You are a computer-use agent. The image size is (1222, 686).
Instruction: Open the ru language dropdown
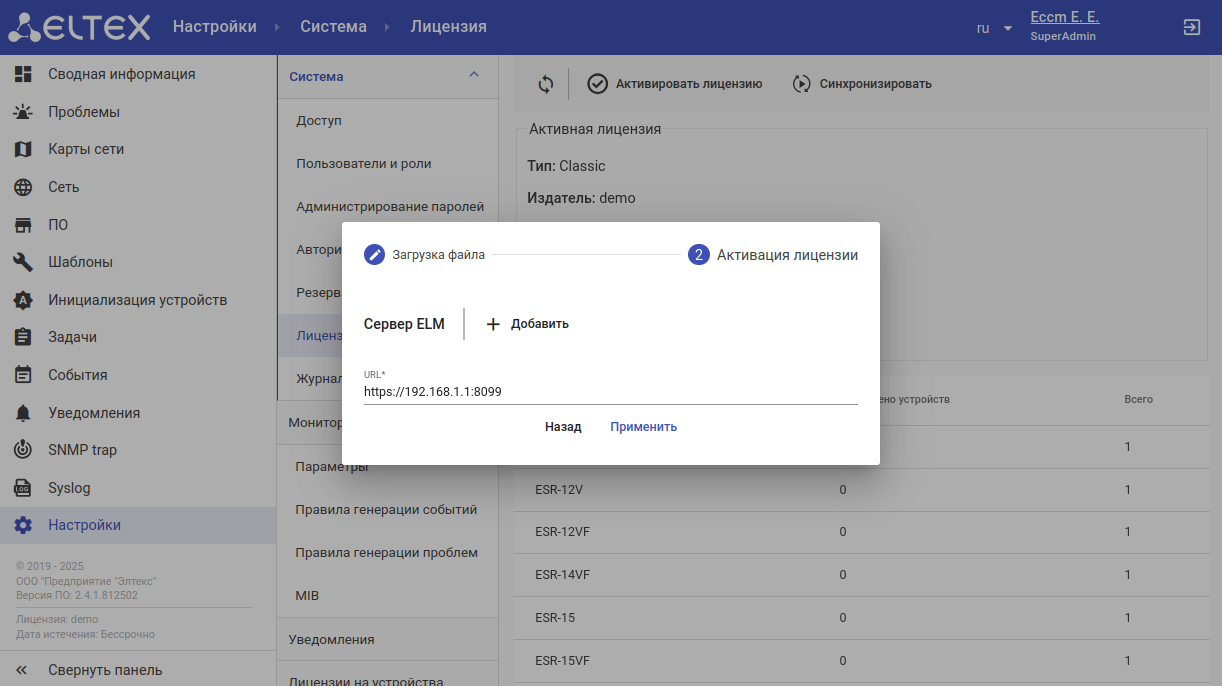pos(994,28)
